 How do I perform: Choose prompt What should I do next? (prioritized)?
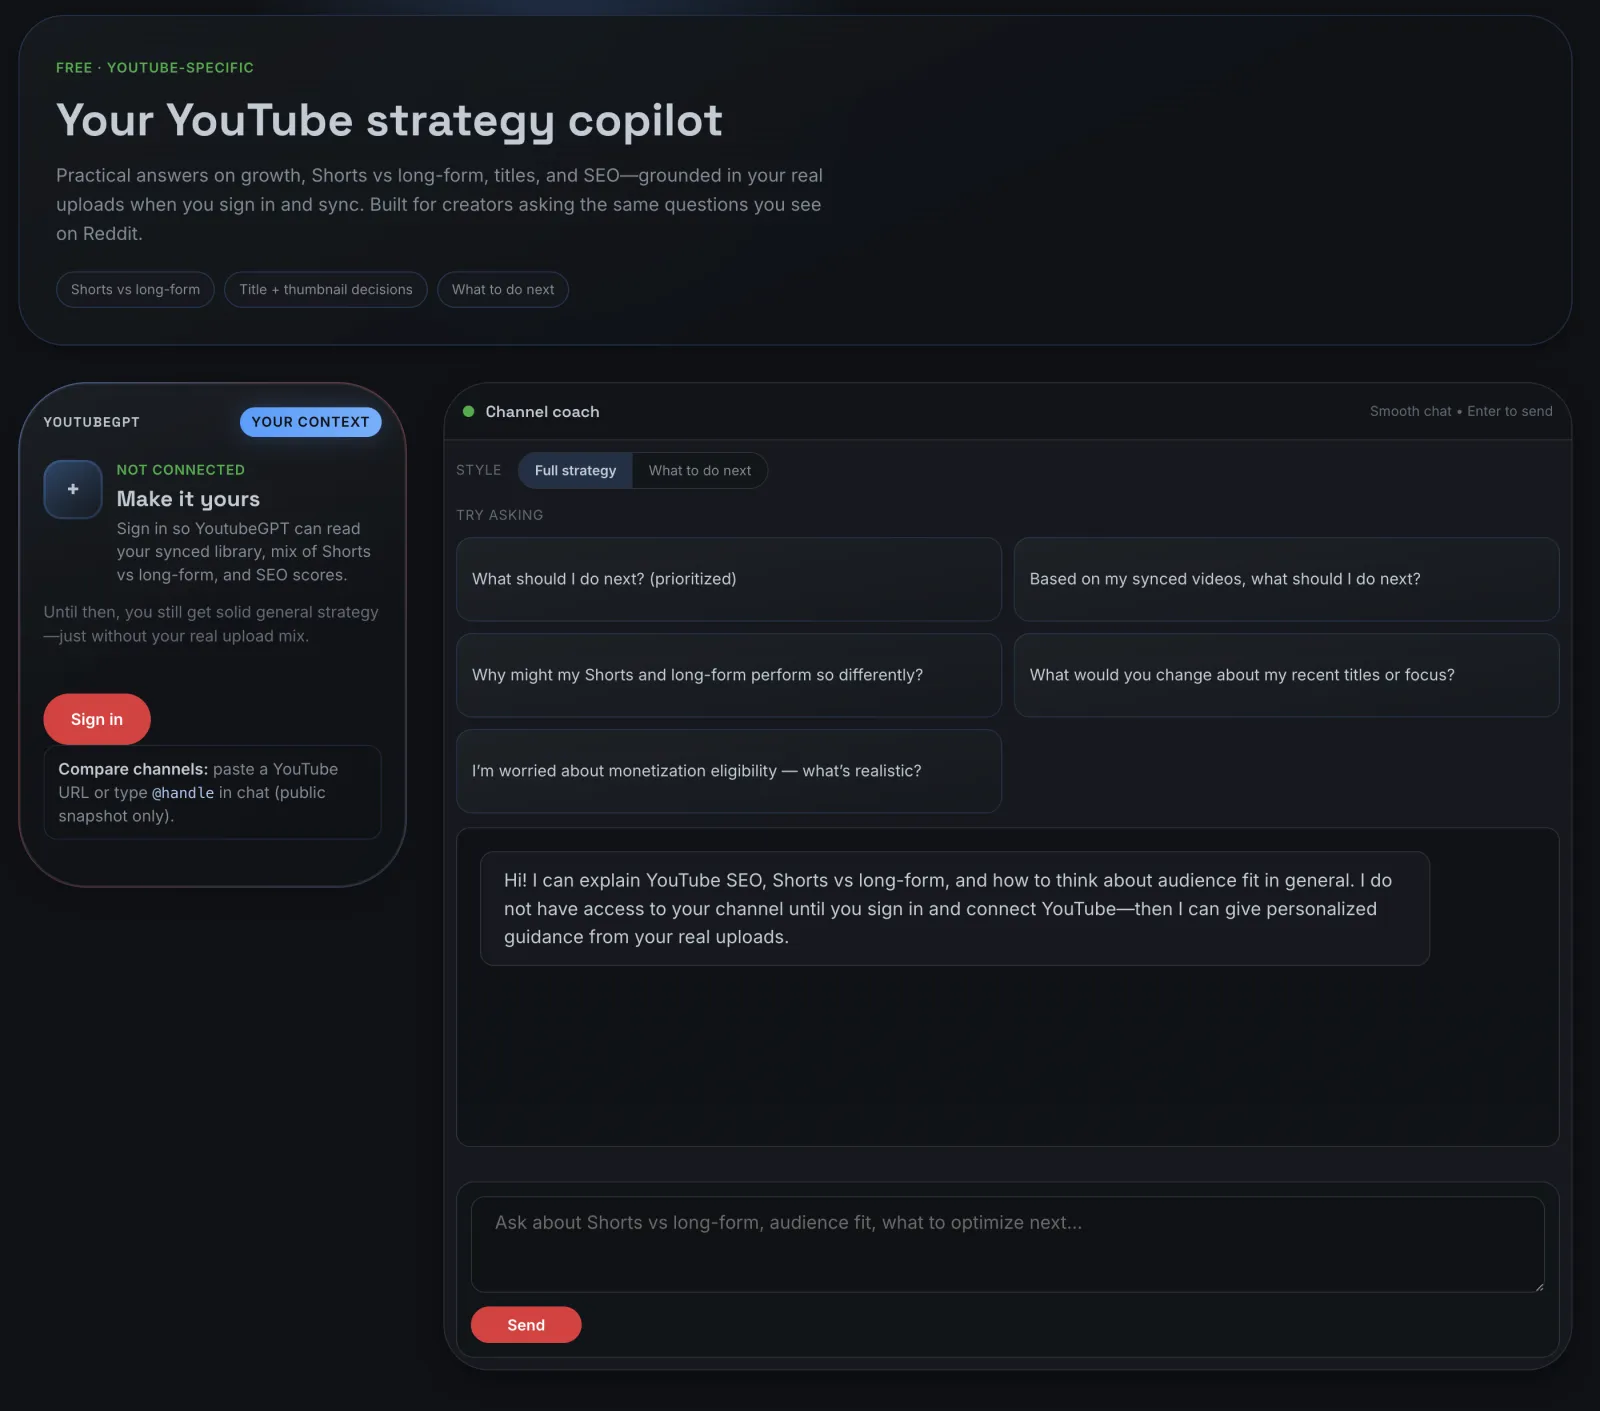coord(729,579)
